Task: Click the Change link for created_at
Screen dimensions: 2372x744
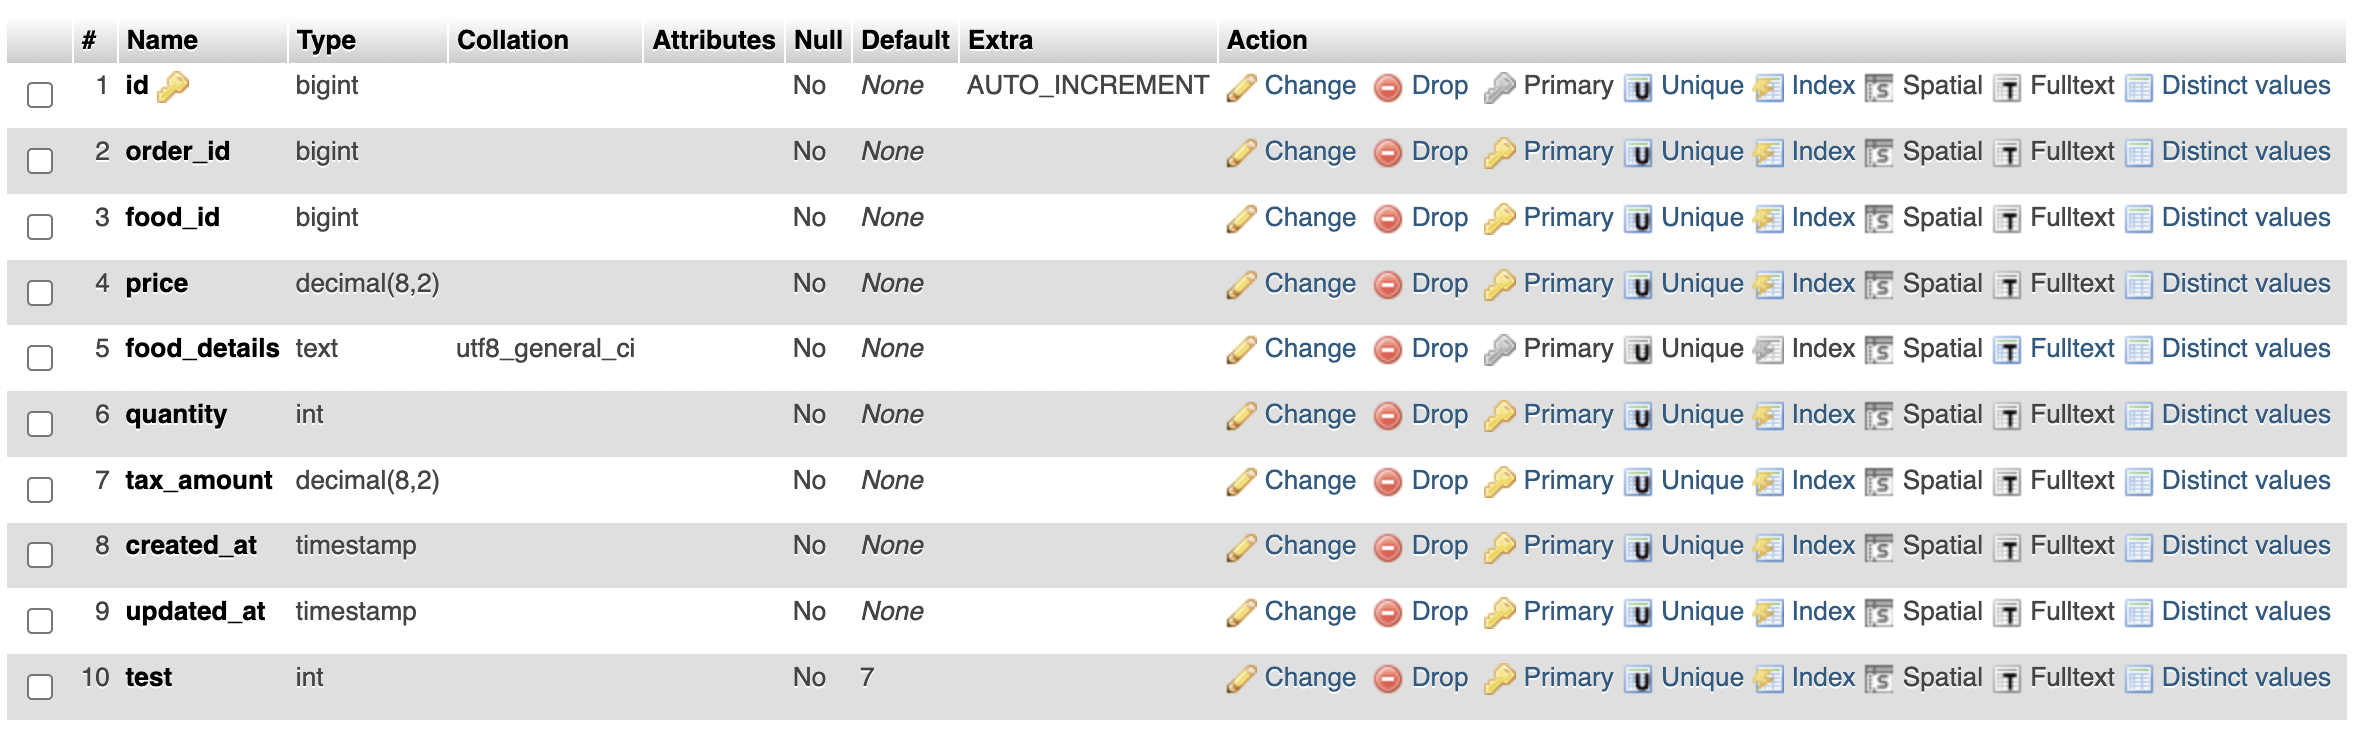Action: 1310,546
